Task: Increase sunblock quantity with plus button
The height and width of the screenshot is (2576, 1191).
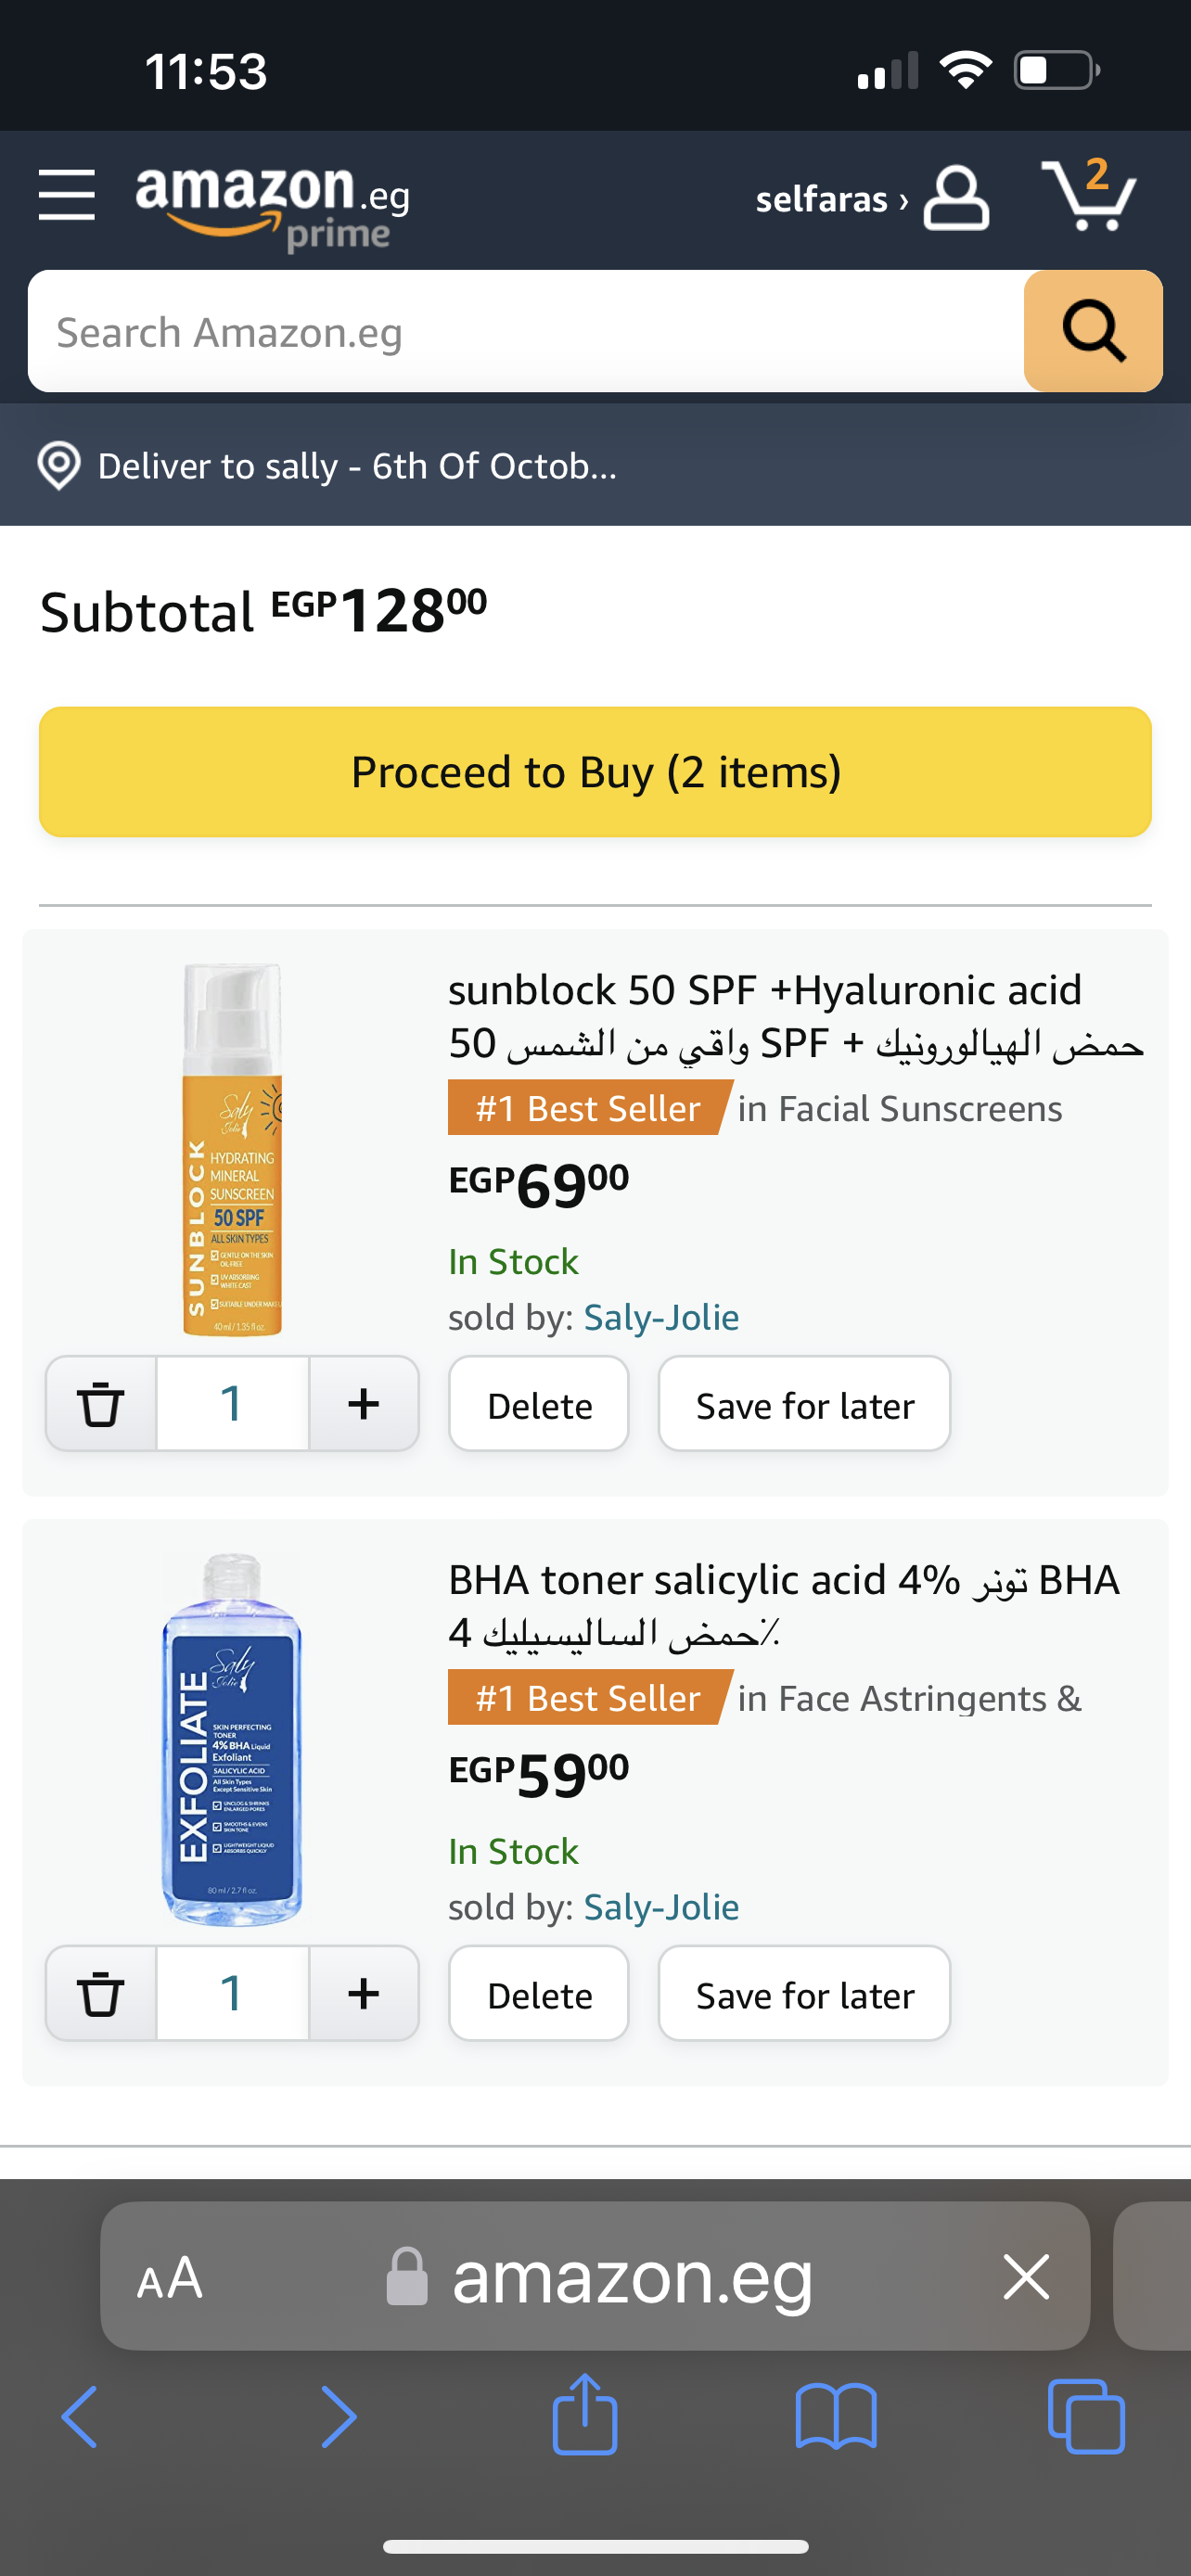Action: [x=363, y=1403]
